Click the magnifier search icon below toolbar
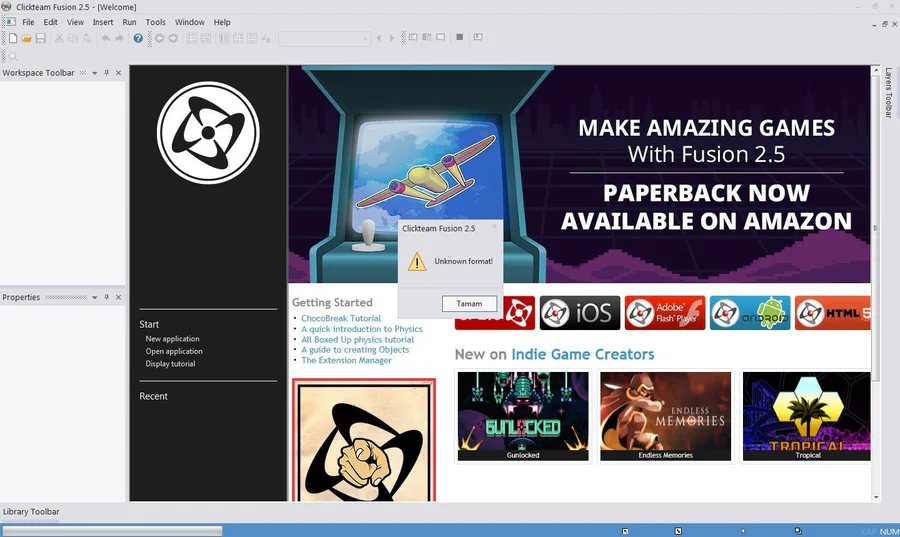 coord(13,56)
